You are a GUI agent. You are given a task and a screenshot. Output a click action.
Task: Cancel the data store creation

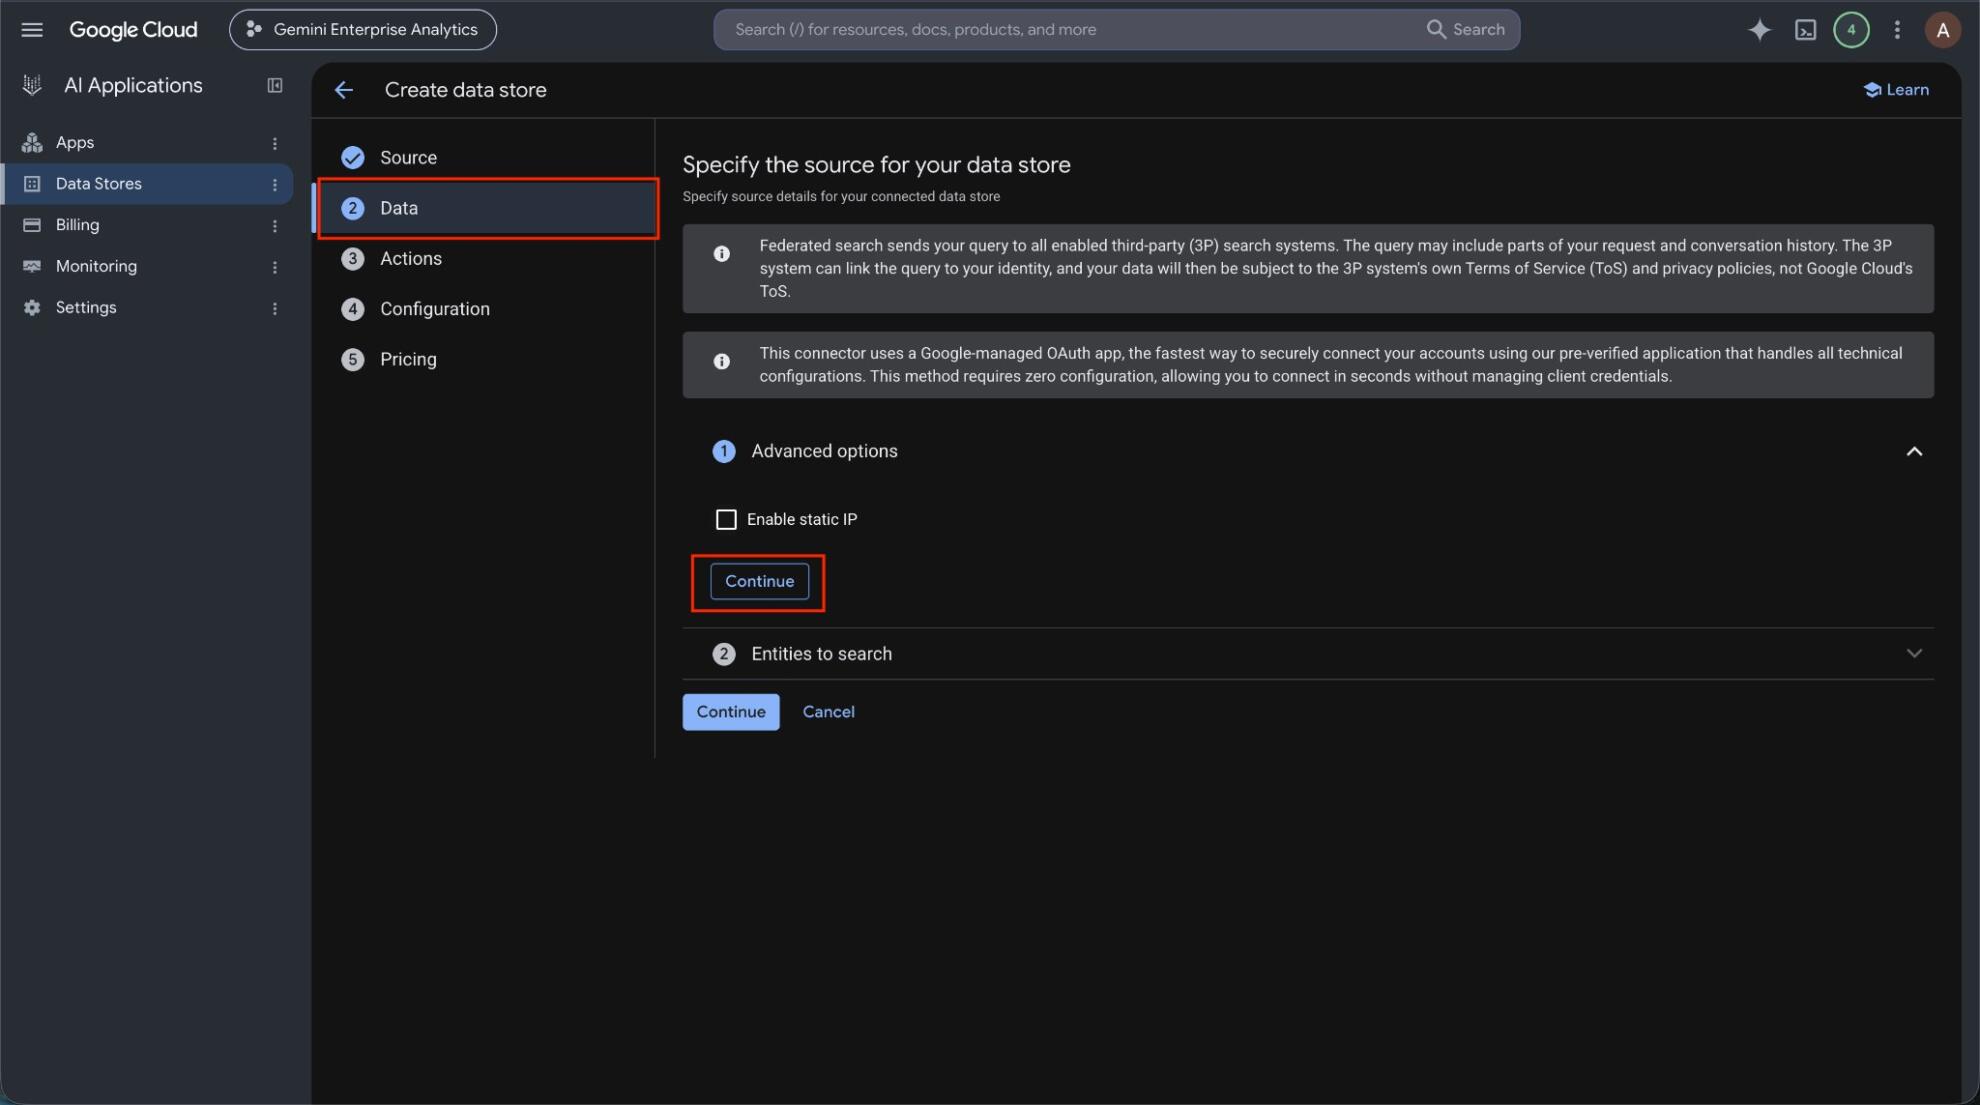tap(828, 712)
